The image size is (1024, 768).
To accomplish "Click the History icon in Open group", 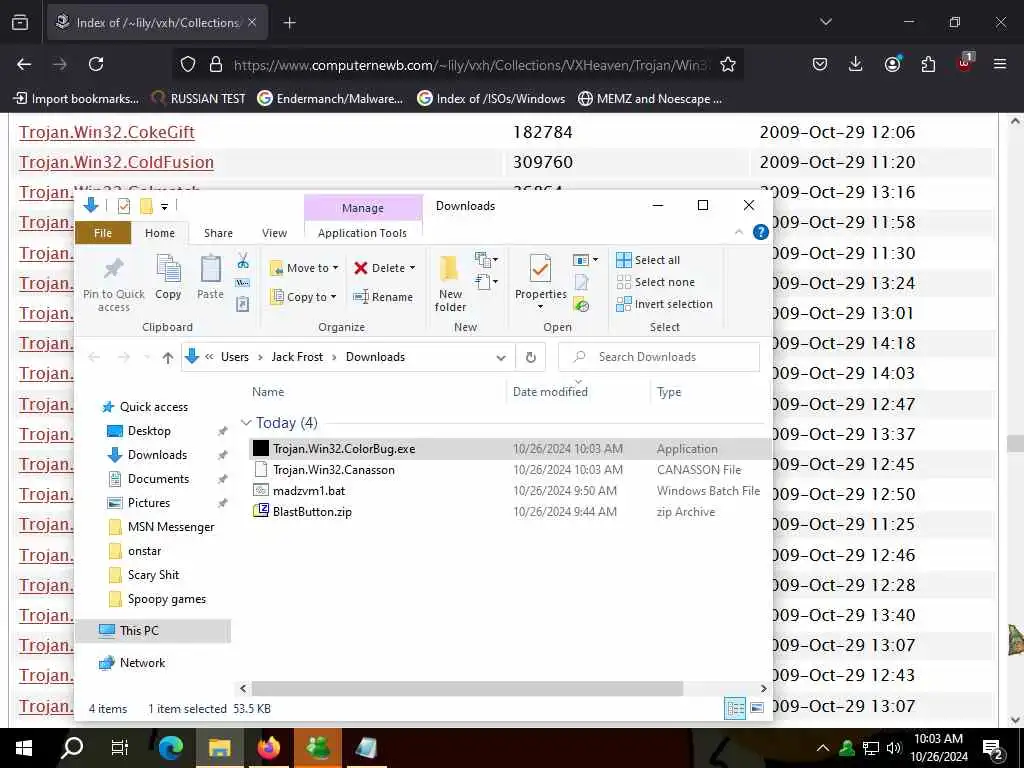I will (x=581, y=304).
